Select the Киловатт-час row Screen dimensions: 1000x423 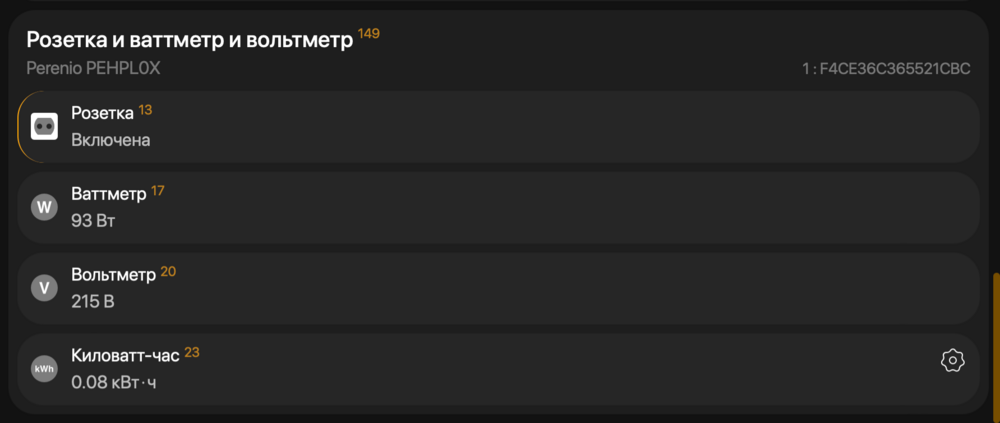point(499,369)
